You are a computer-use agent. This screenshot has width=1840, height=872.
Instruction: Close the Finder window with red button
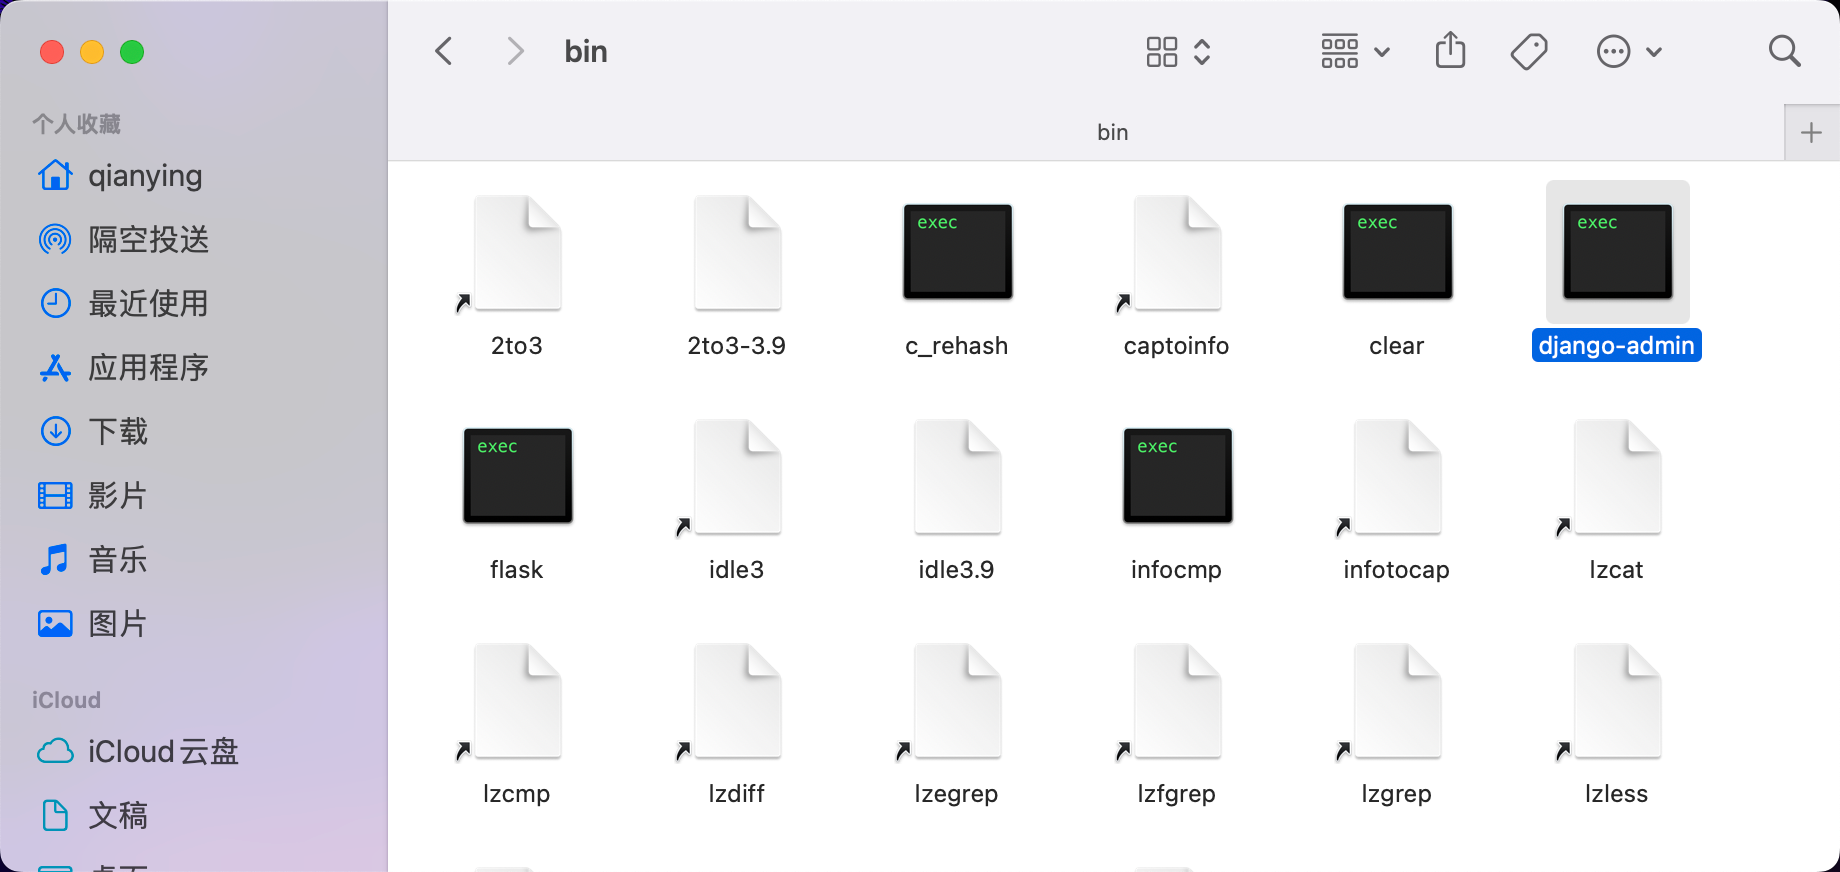pos(52,52)
